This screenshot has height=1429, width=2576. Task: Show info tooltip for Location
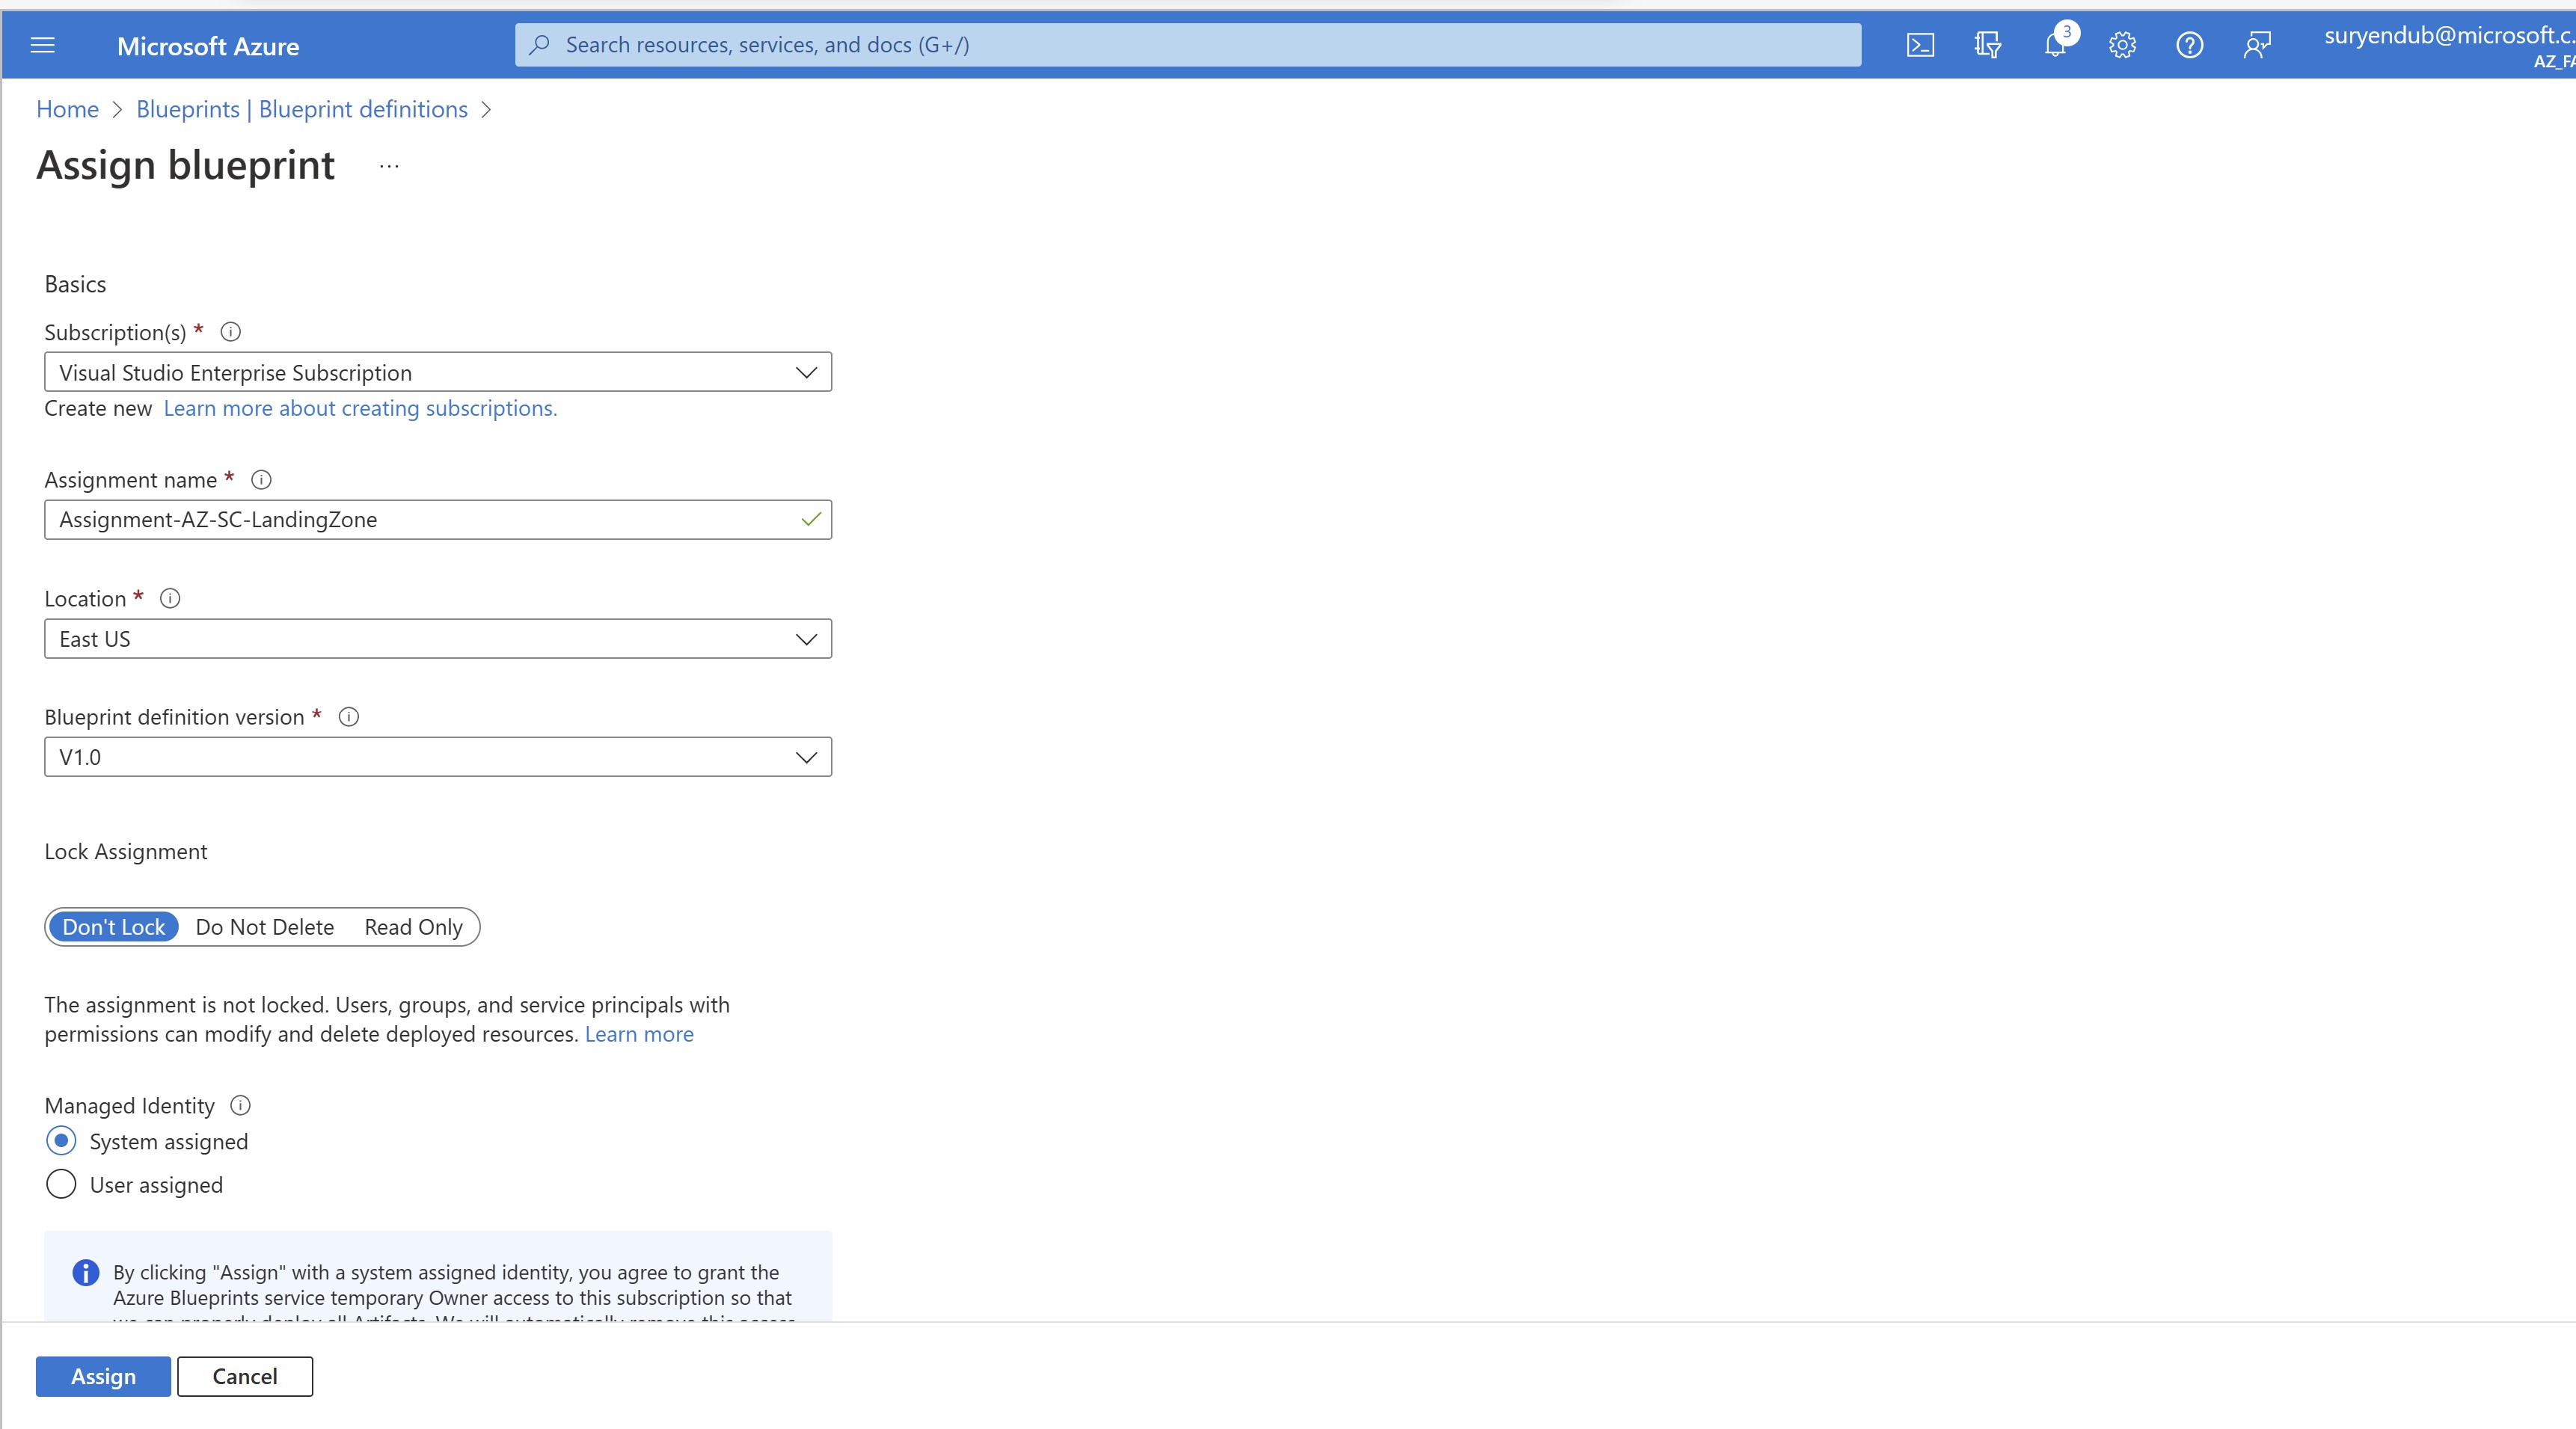(x=170, y=598)
